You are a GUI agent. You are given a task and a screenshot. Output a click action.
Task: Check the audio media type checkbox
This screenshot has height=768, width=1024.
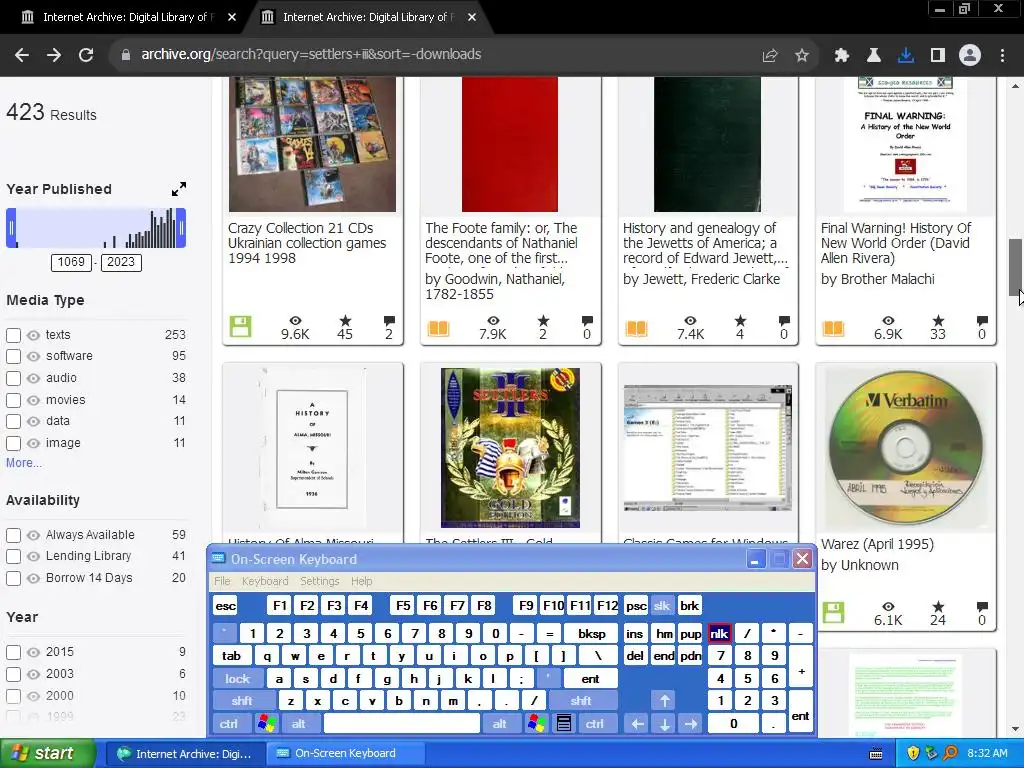coord(13,378)
